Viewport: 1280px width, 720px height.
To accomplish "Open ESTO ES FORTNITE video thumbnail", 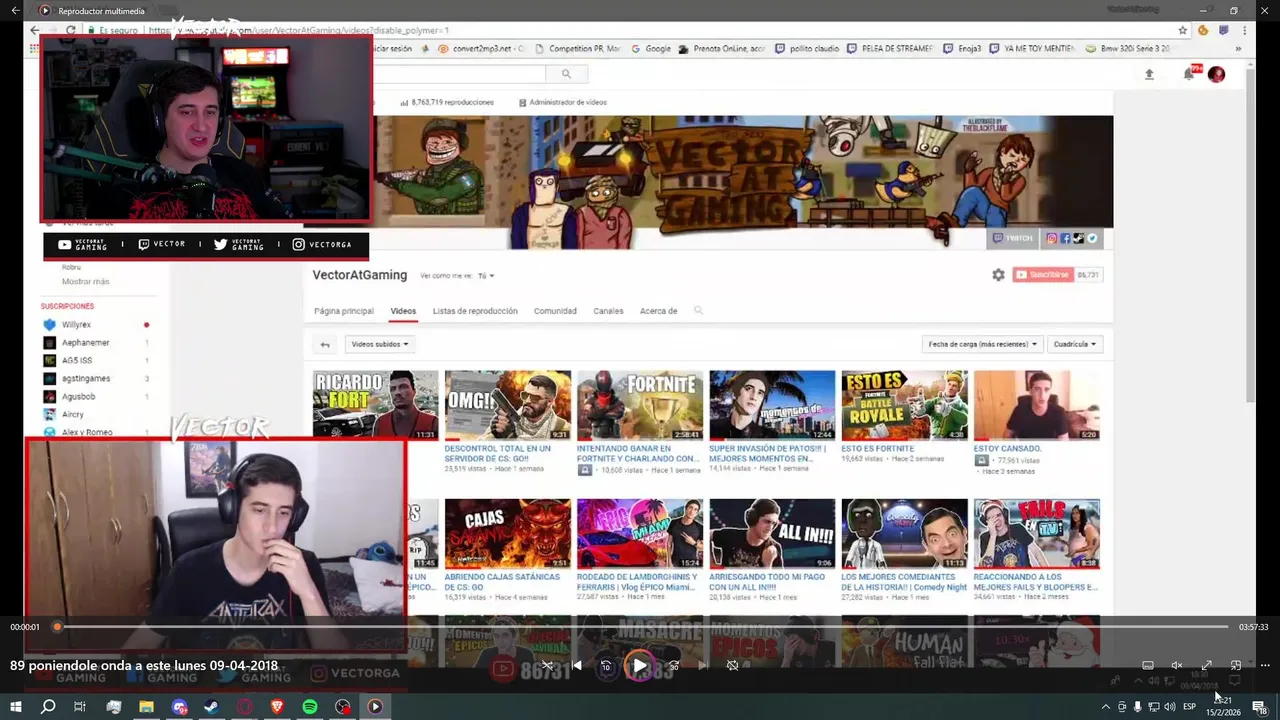I will coord(904,405).
